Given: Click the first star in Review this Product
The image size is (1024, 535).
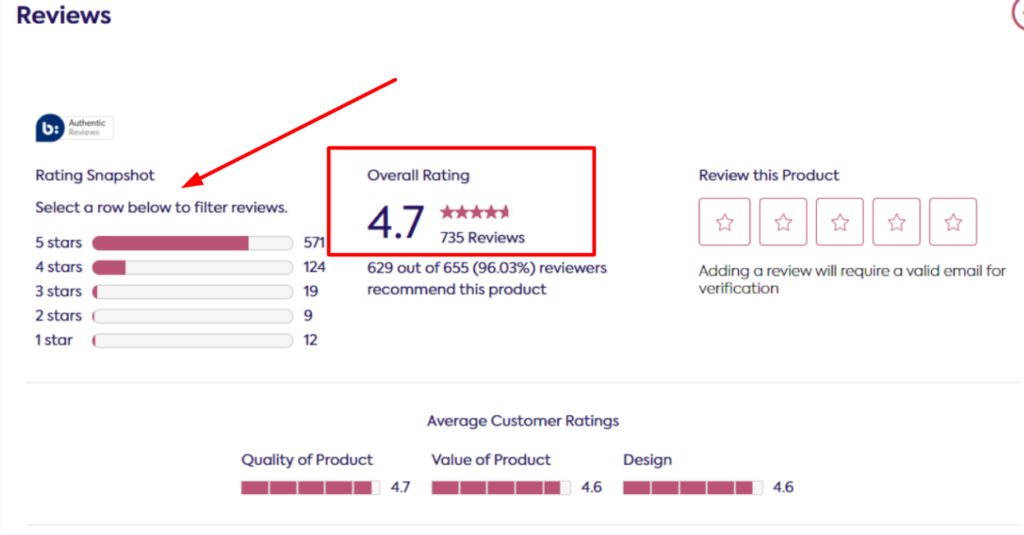Looking at the screenshot, I should tap(724, 222).
